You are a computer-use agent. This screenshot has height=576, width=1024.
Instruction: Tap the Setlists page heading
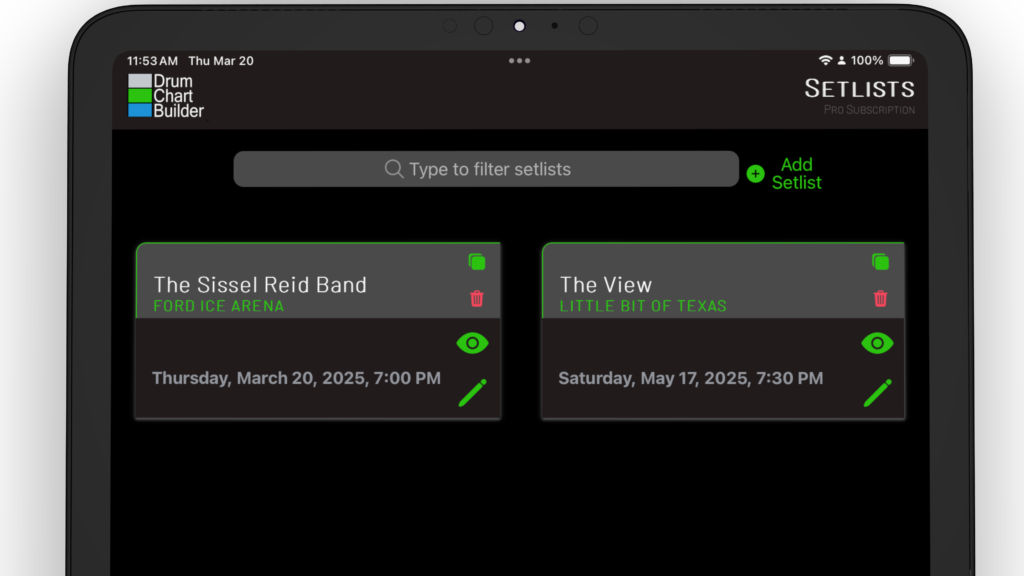tap(859, 89)
